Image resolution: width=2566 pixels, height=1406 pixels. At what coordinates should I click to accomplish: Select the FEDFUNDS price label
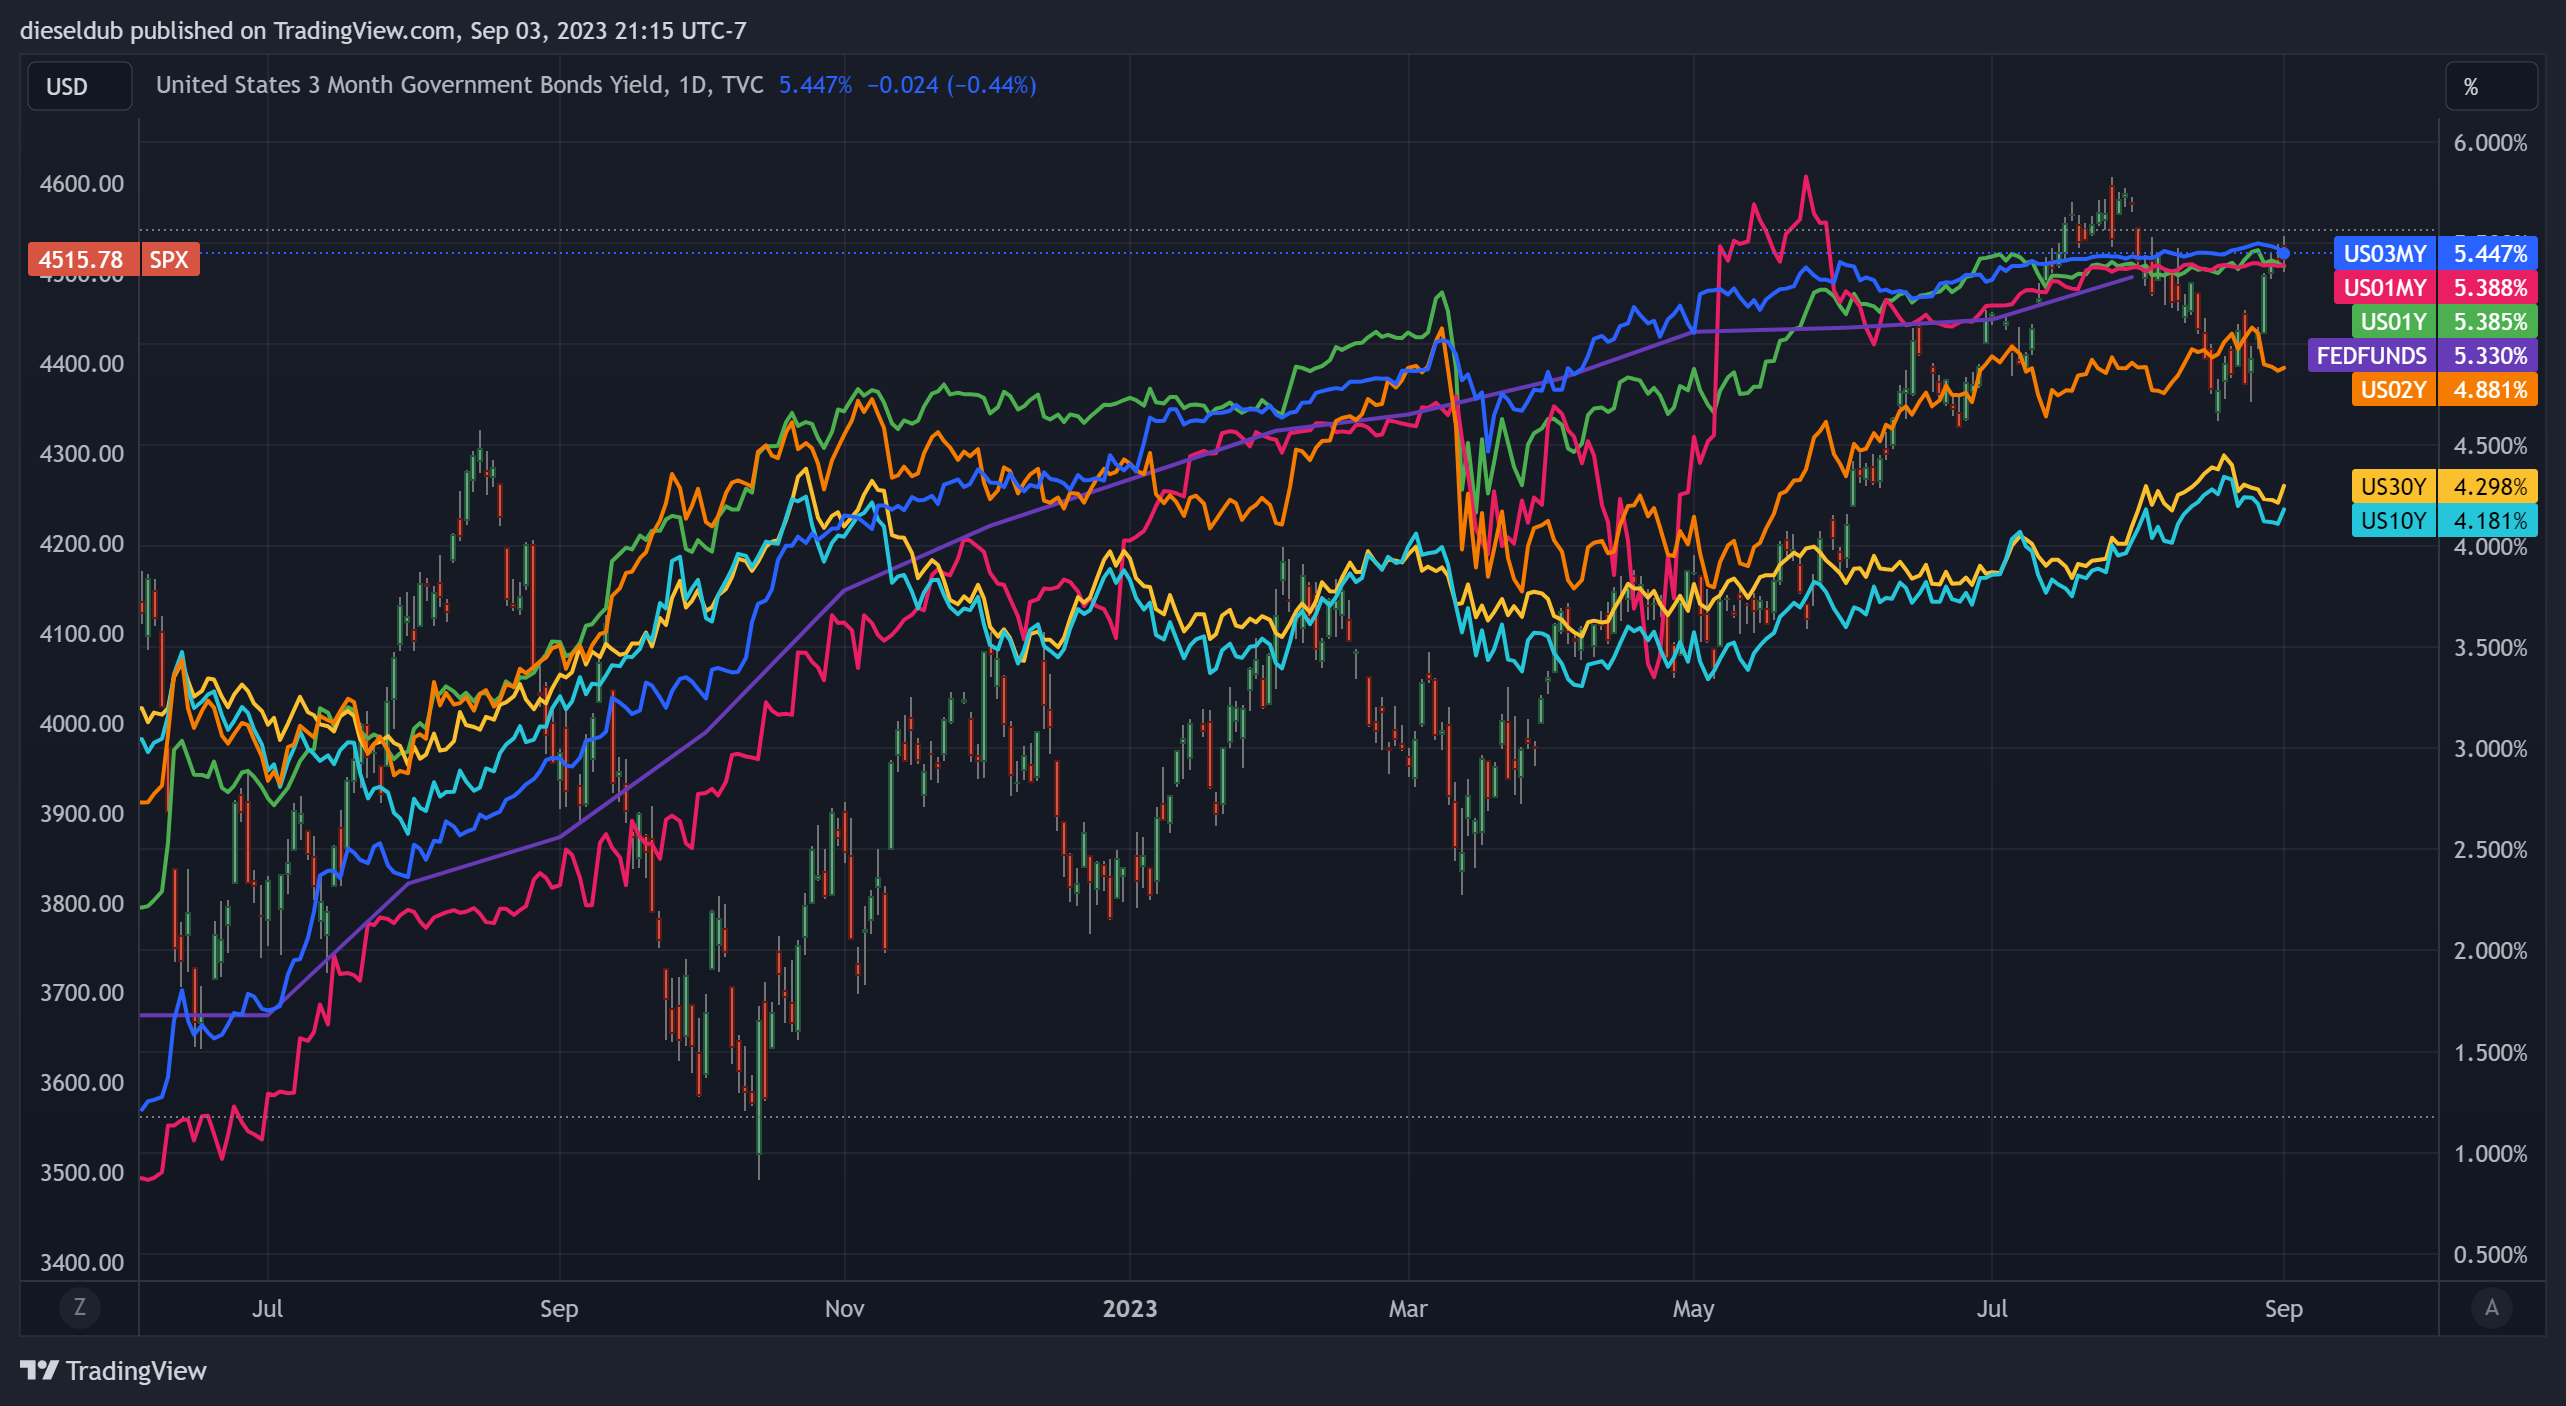coord(2422,355)
